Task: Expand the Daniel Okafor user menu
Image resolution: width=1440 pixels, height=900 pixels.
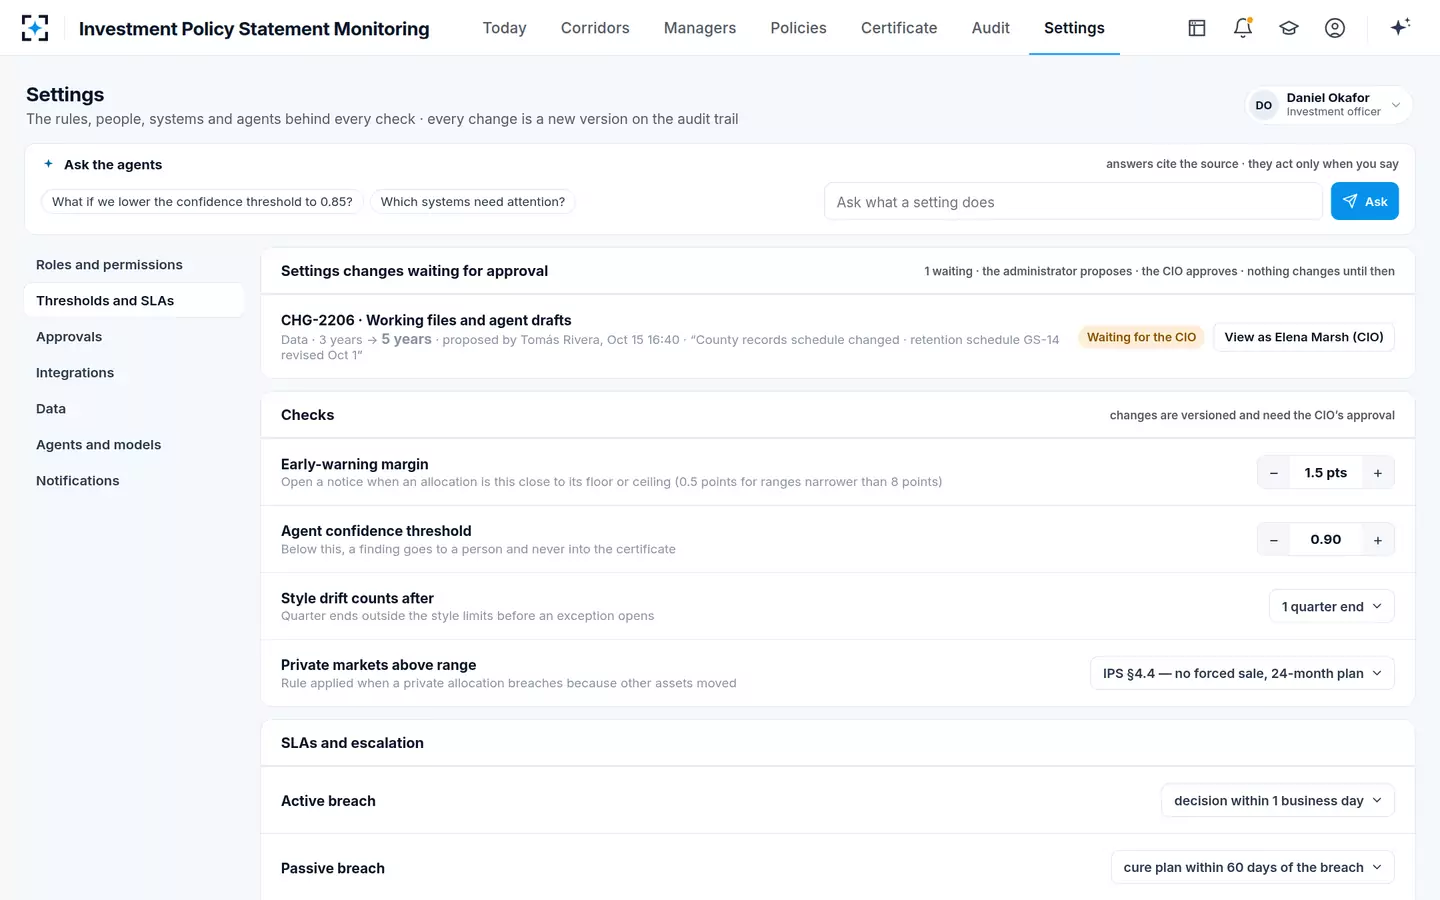Action: click(1329, 105)
